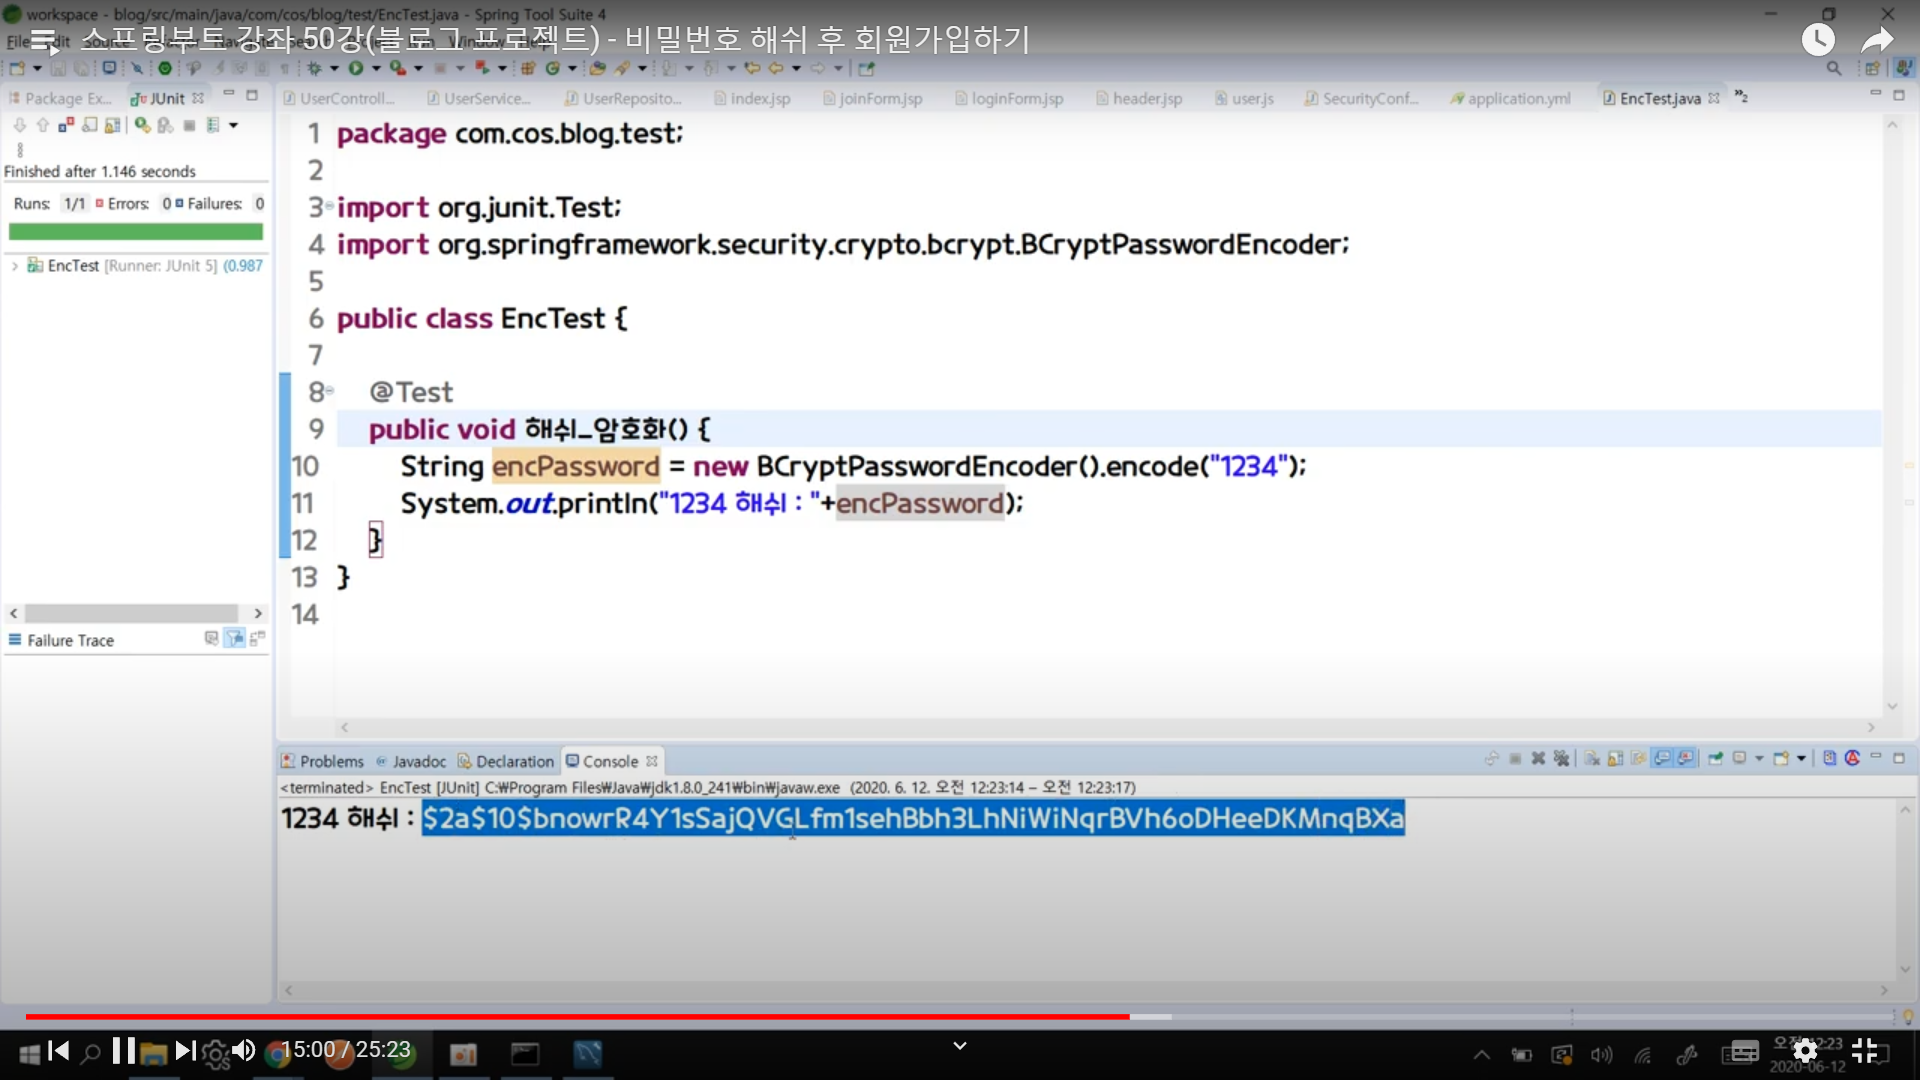Open Run dropdown arrow in toolbar

(x=376, y=68)
